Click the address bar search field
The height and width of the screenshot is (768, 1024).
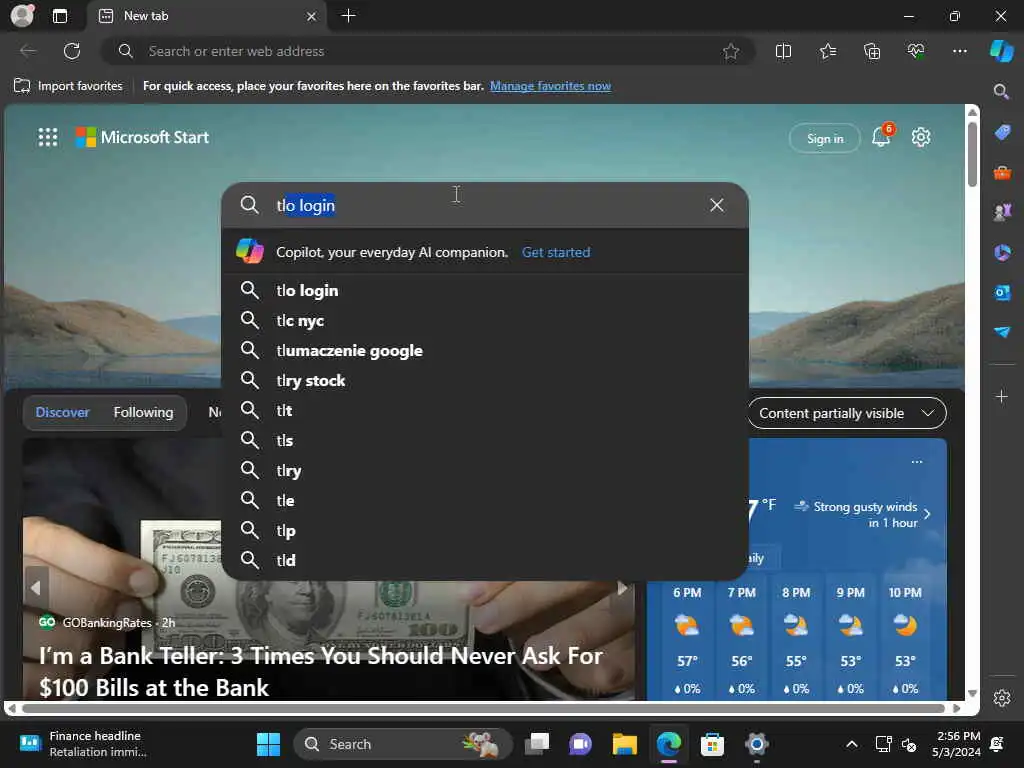coord(428,51)
